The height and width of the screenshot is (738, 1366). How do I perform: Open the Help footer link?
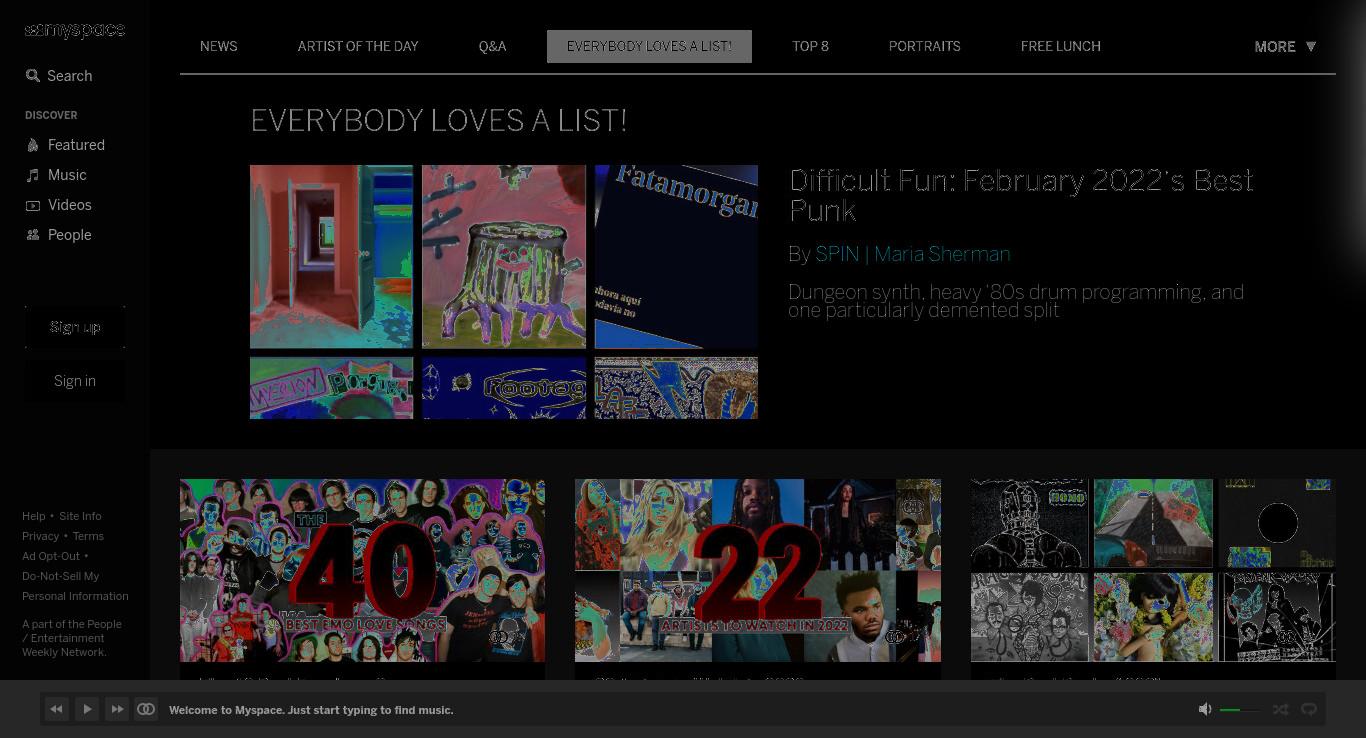pyautogui.click(x=34, y=516)
